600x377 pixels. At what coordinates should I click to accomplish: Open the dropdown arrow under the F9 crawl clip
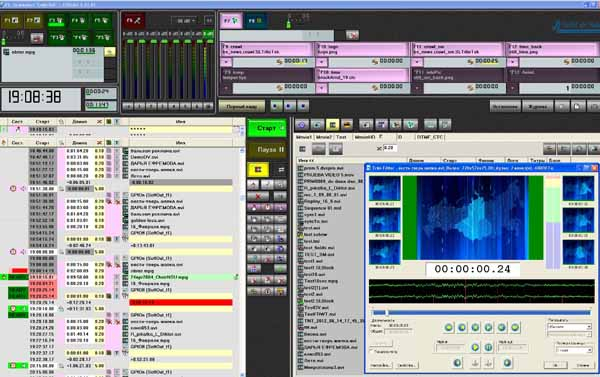226,62
